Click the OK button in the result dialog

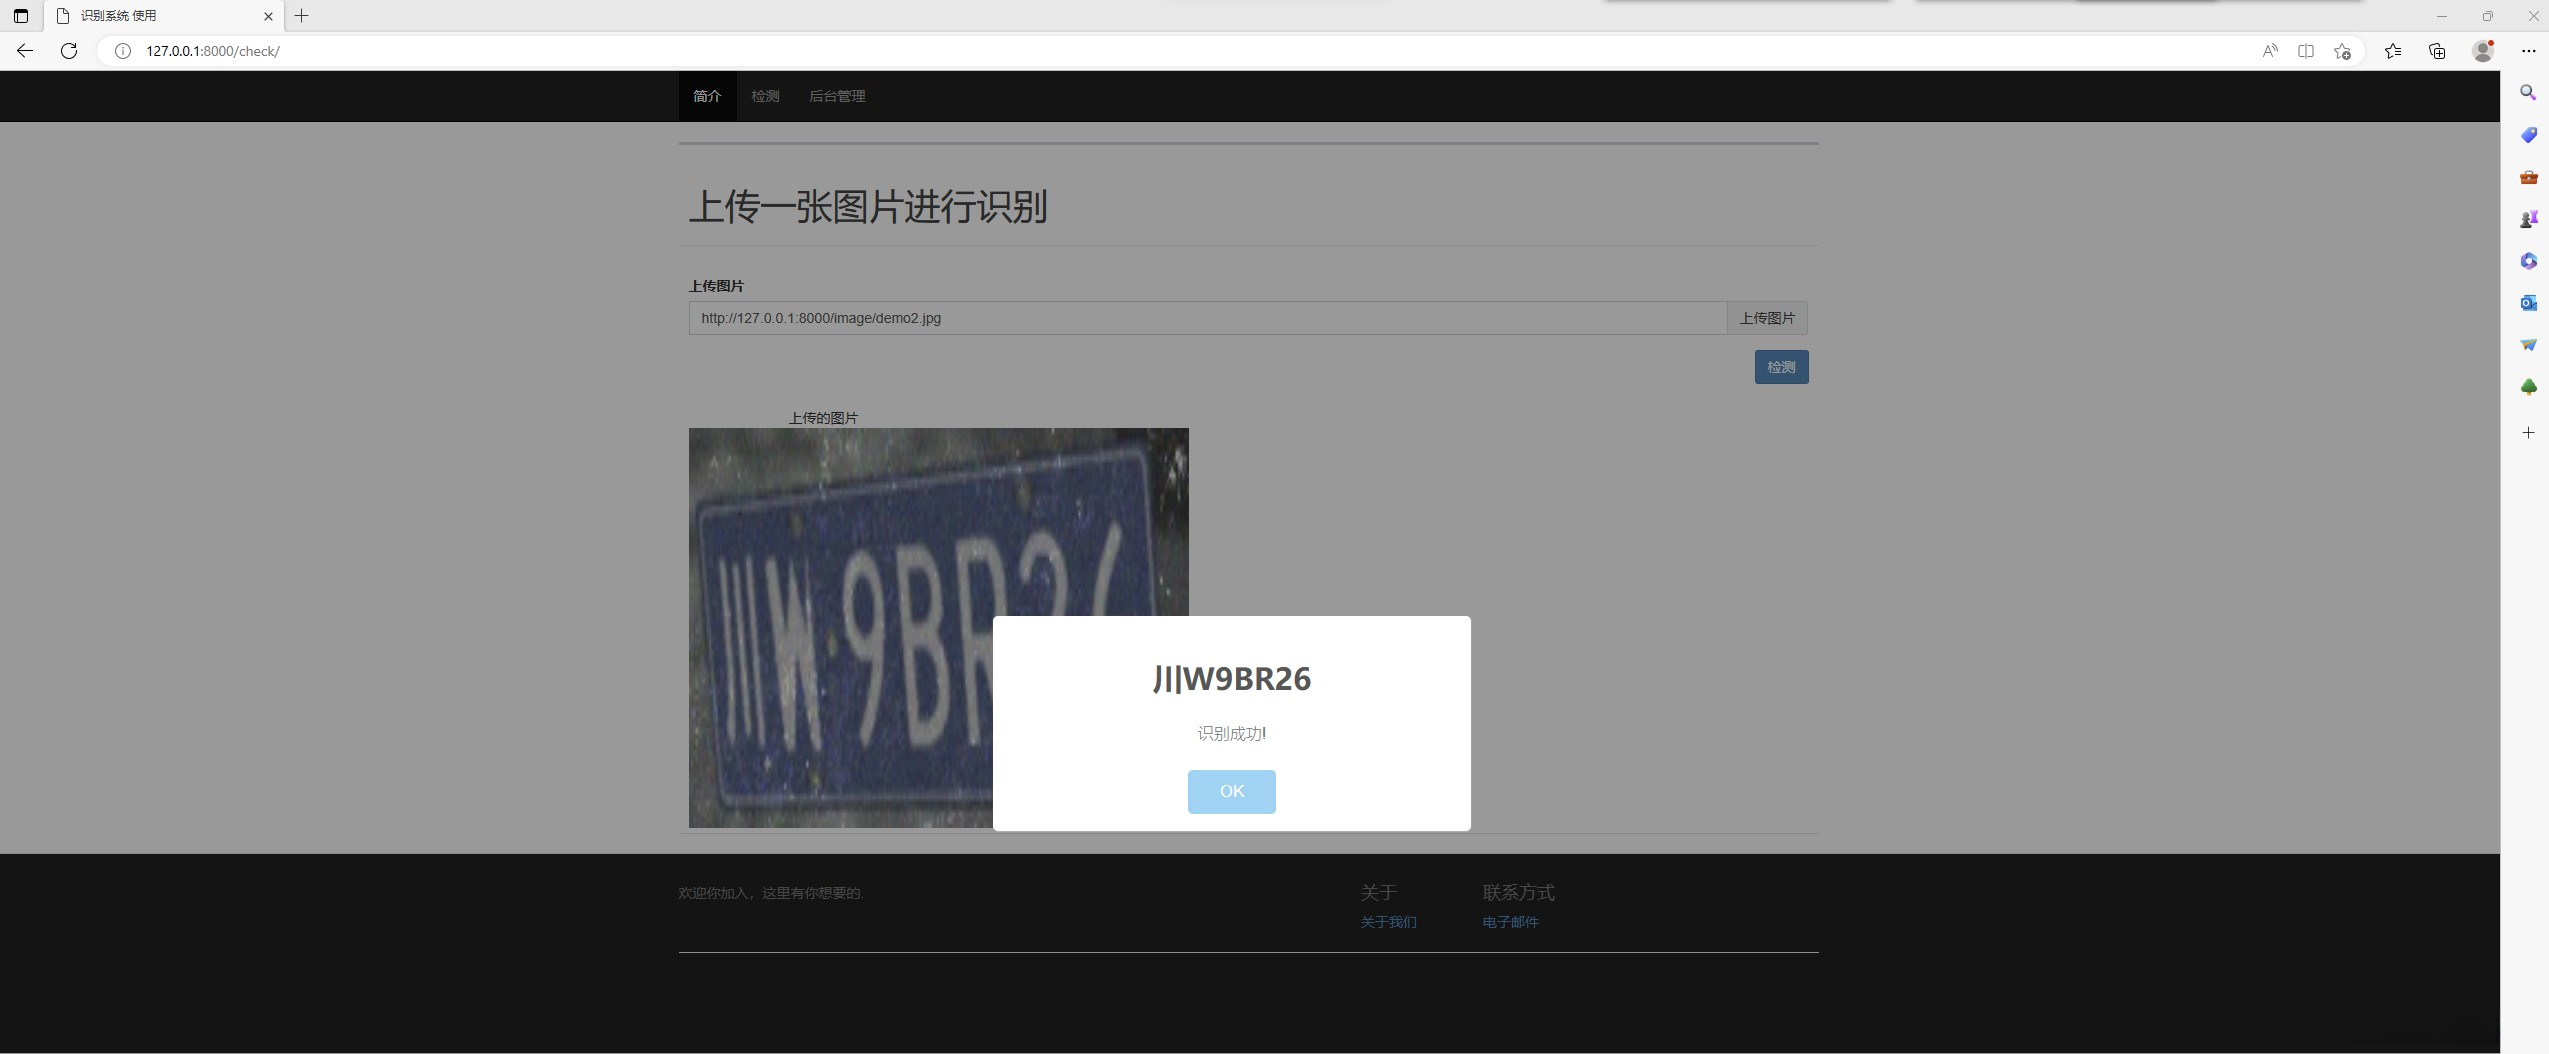click(x=1231, y=791)
